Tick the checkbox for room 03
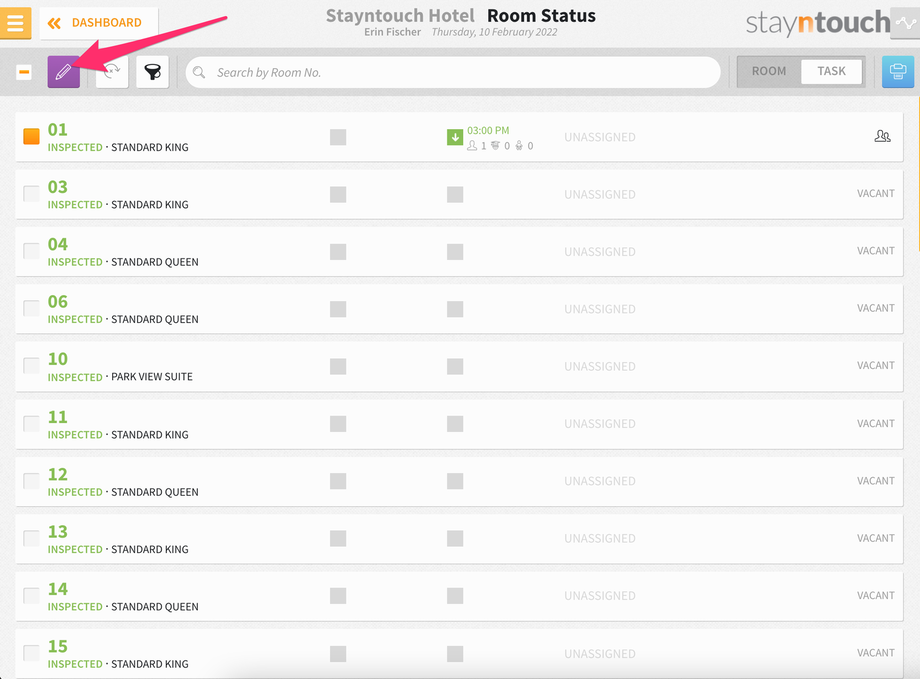The height and width of the screenshot is (679, 920). tap(31, 193)
